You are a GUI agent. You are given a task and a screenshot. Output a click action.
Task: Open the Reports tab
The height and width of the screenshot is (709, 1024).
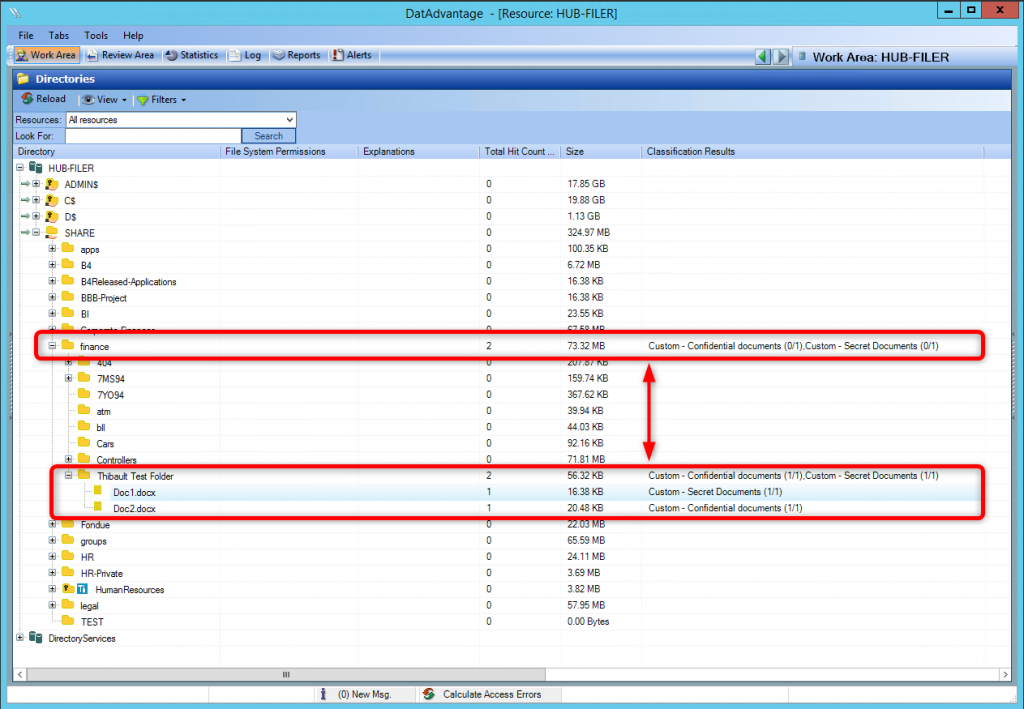[296, 55]
